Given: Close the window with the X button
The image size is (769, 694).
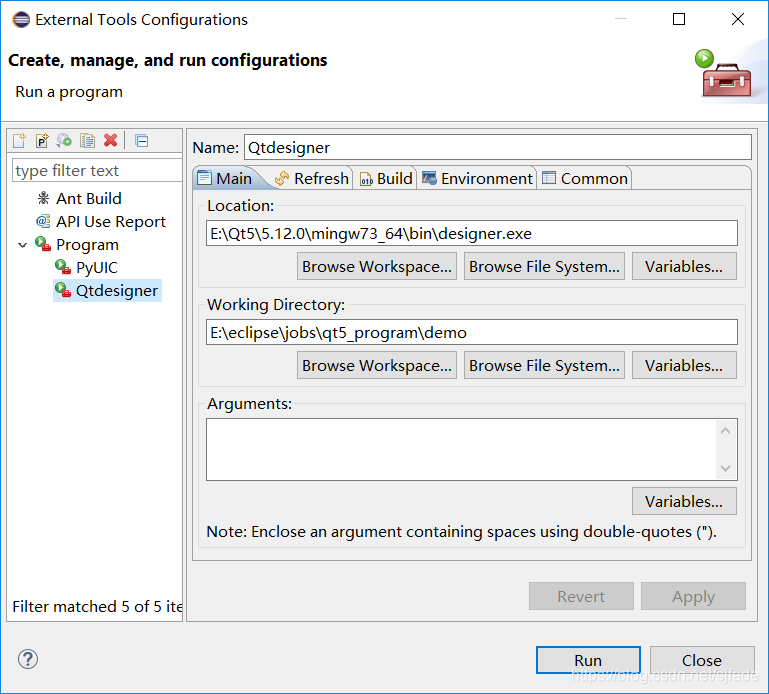Looking at the screenshot, I should [x=738, y=20].
